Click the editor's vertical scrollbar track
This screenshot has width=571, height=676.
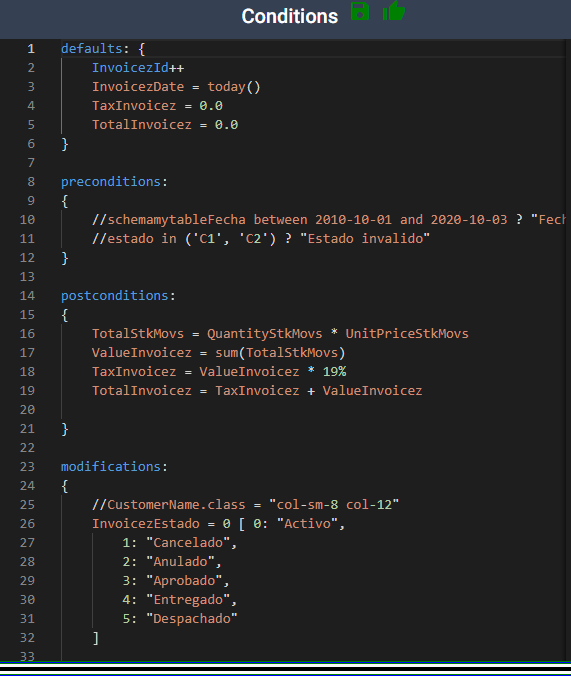(x=568, y=349)
